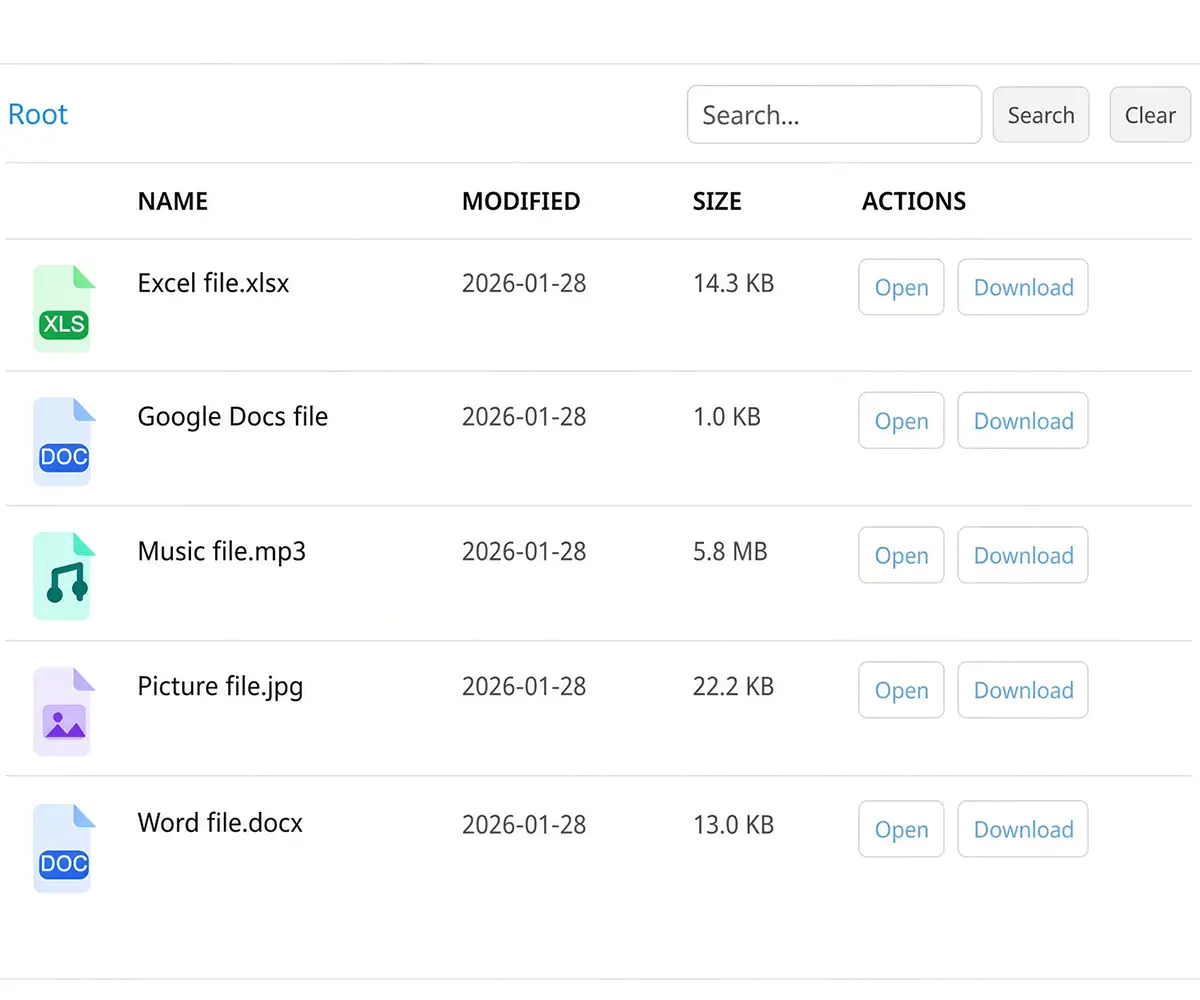This screenshot has width=1200, height=1000.
Task: Click the NAME column header
Action: 173,201
